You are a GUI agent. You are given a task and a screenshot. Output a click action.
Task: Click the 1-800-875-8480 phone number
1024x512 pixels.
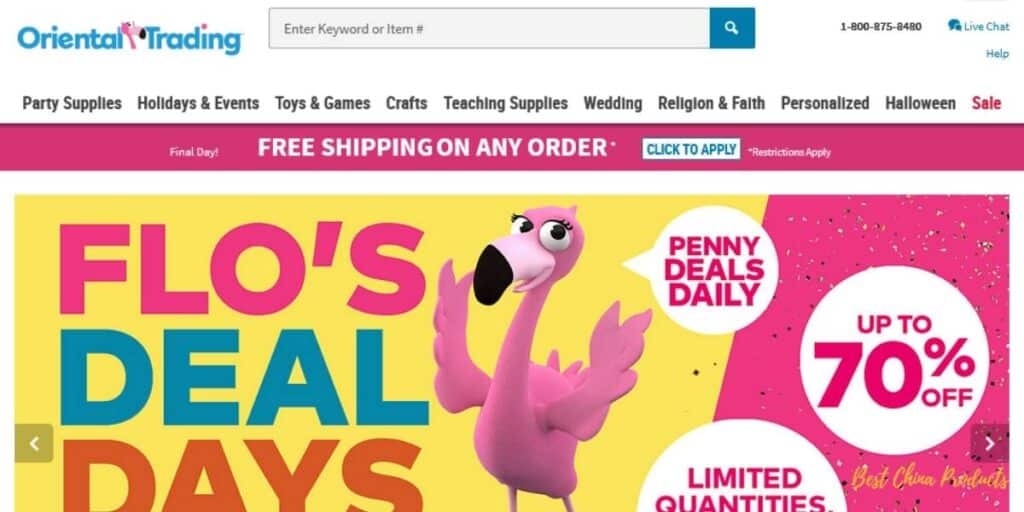(881, 27)
